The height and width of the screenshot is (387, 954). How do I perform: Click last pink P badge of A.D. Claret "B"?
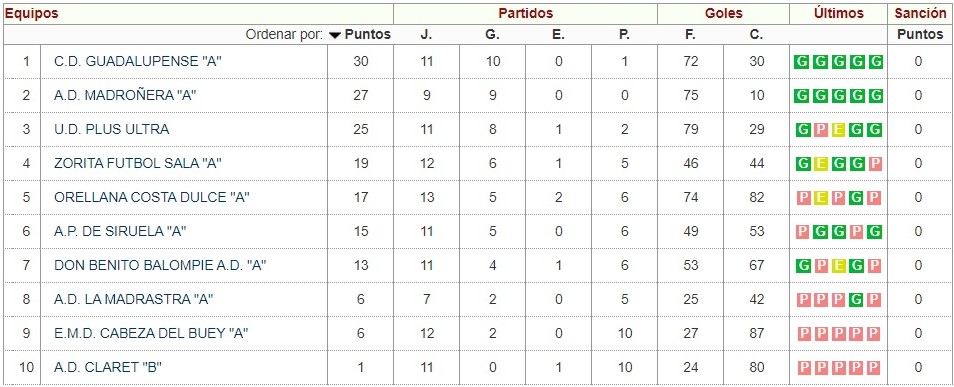[x=876, y=368]
